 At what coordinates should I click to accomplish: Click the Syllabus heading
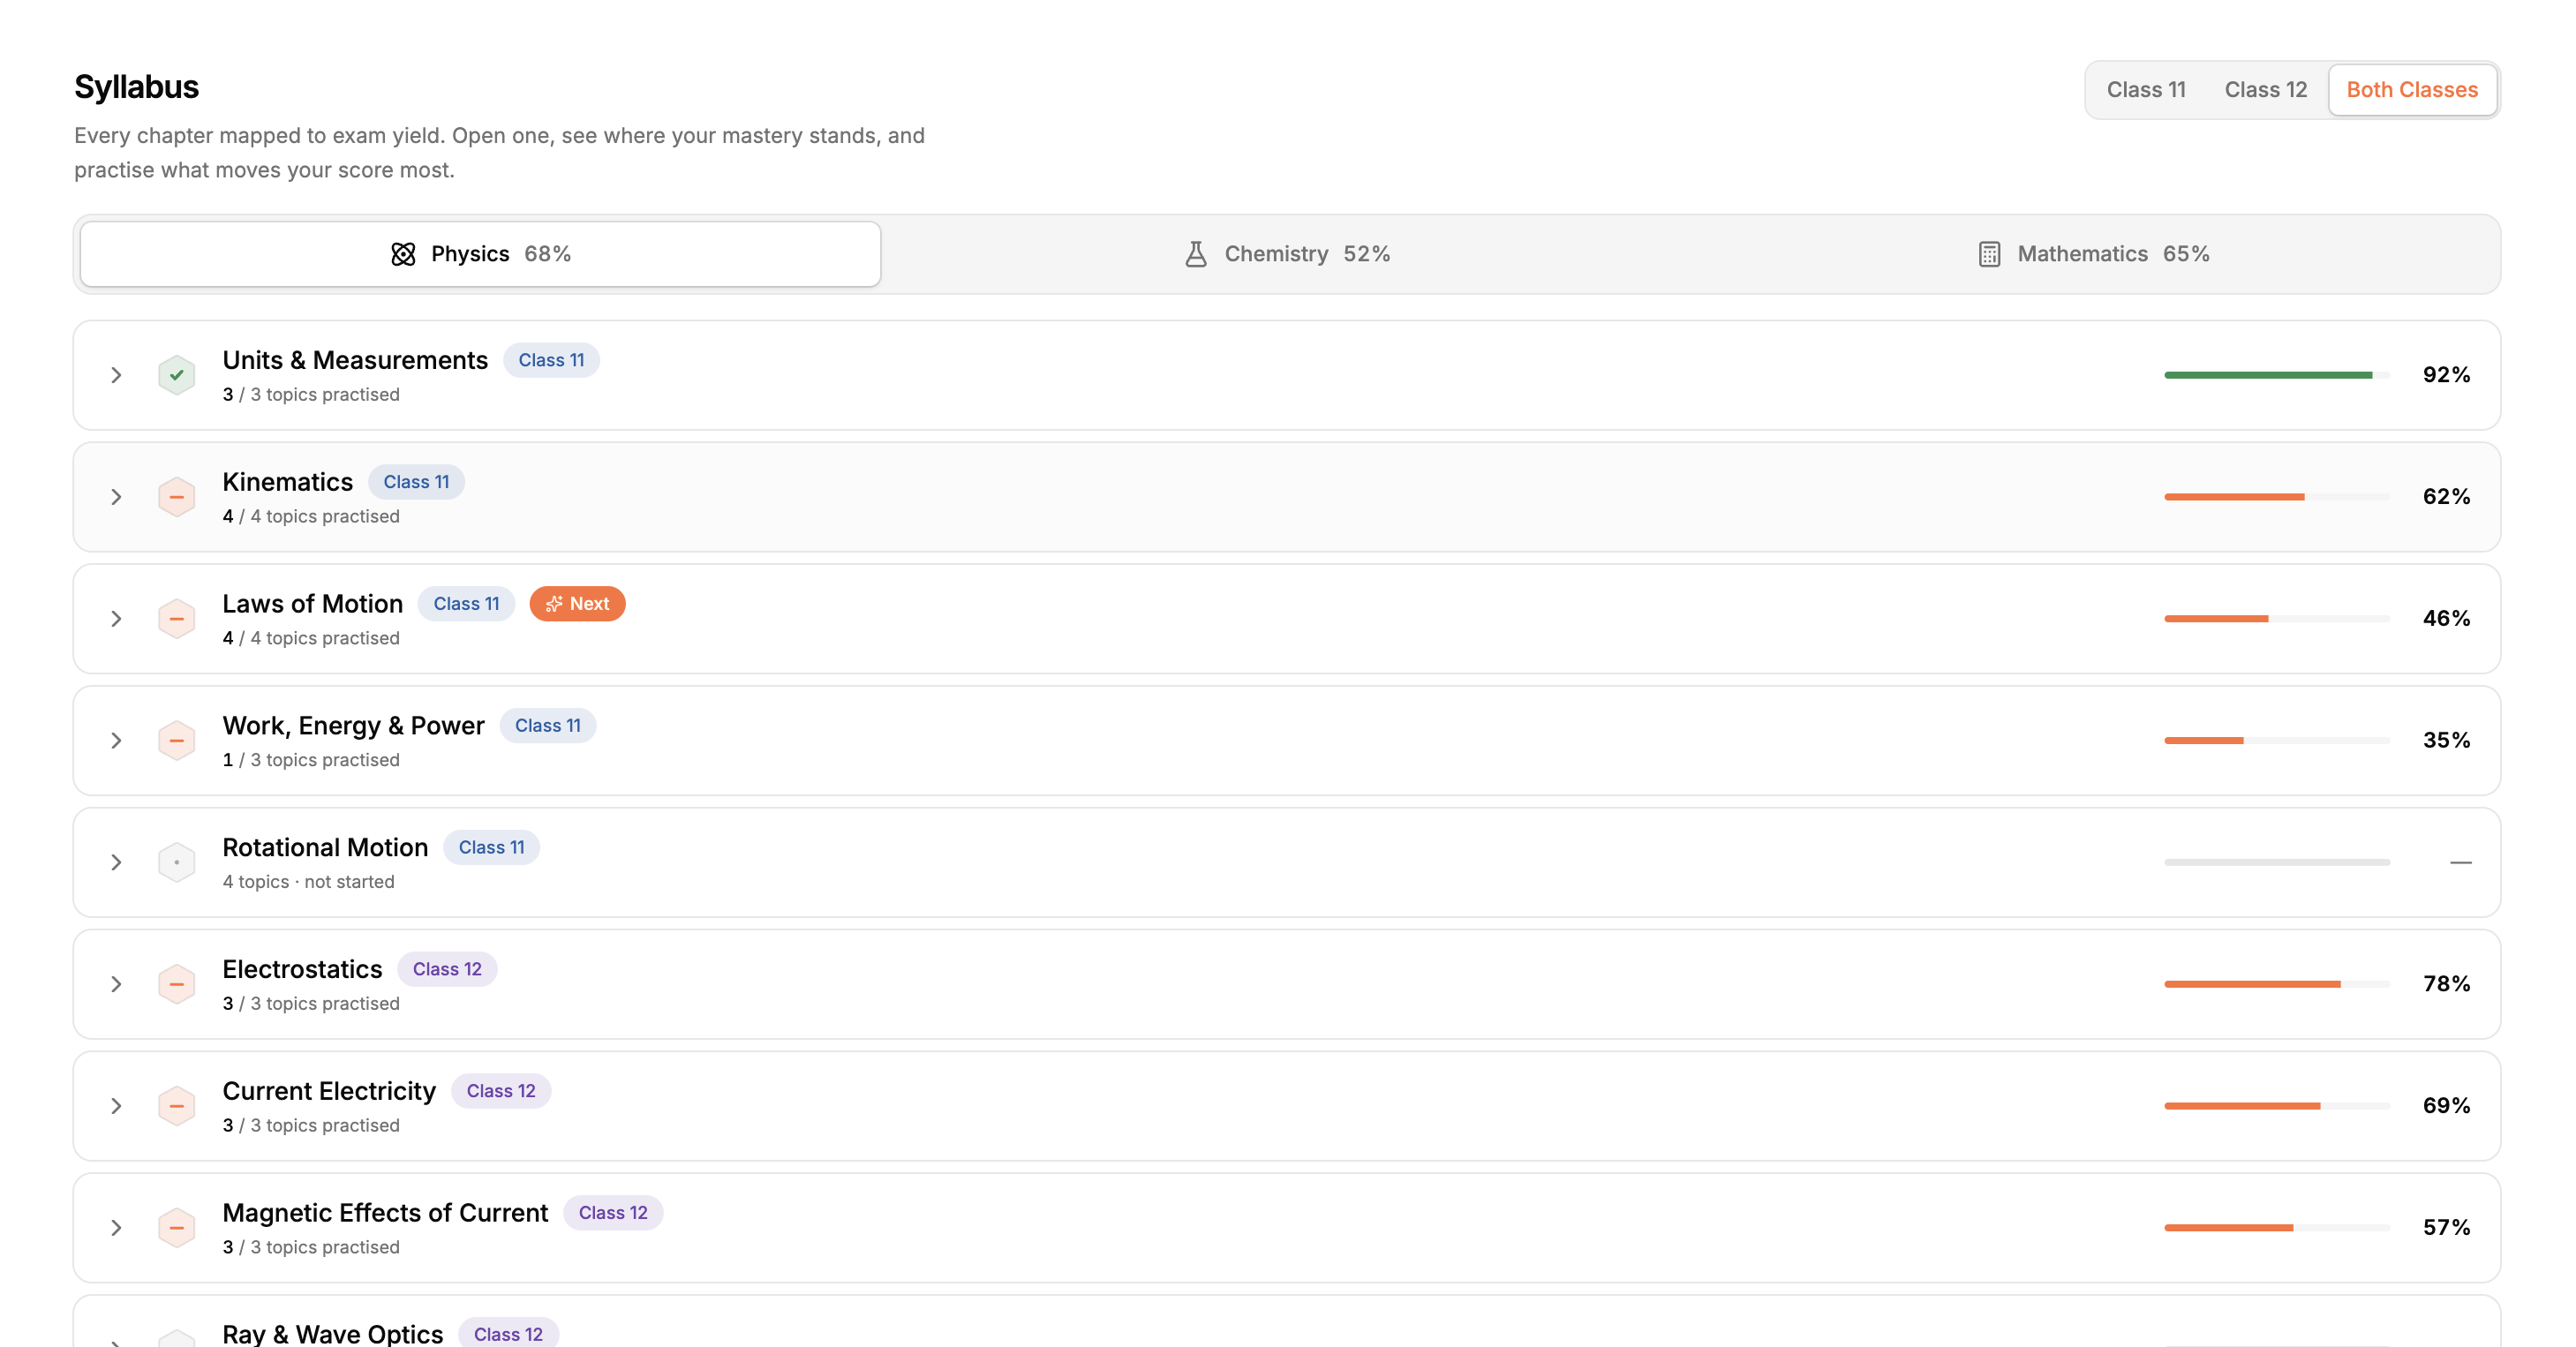point(137,87)
